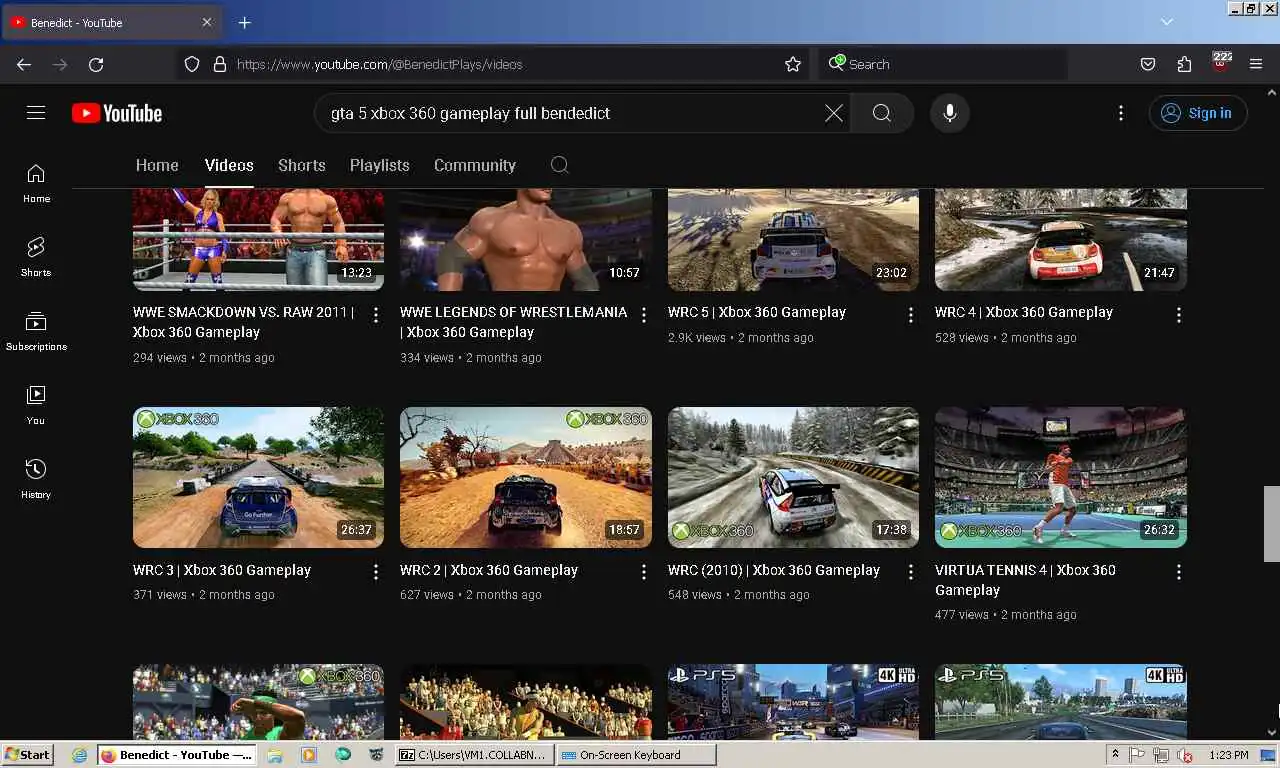Open On-Screen Keyboard taskbar item
This screenshot has width=1280, height=768.
pos(637,755)
